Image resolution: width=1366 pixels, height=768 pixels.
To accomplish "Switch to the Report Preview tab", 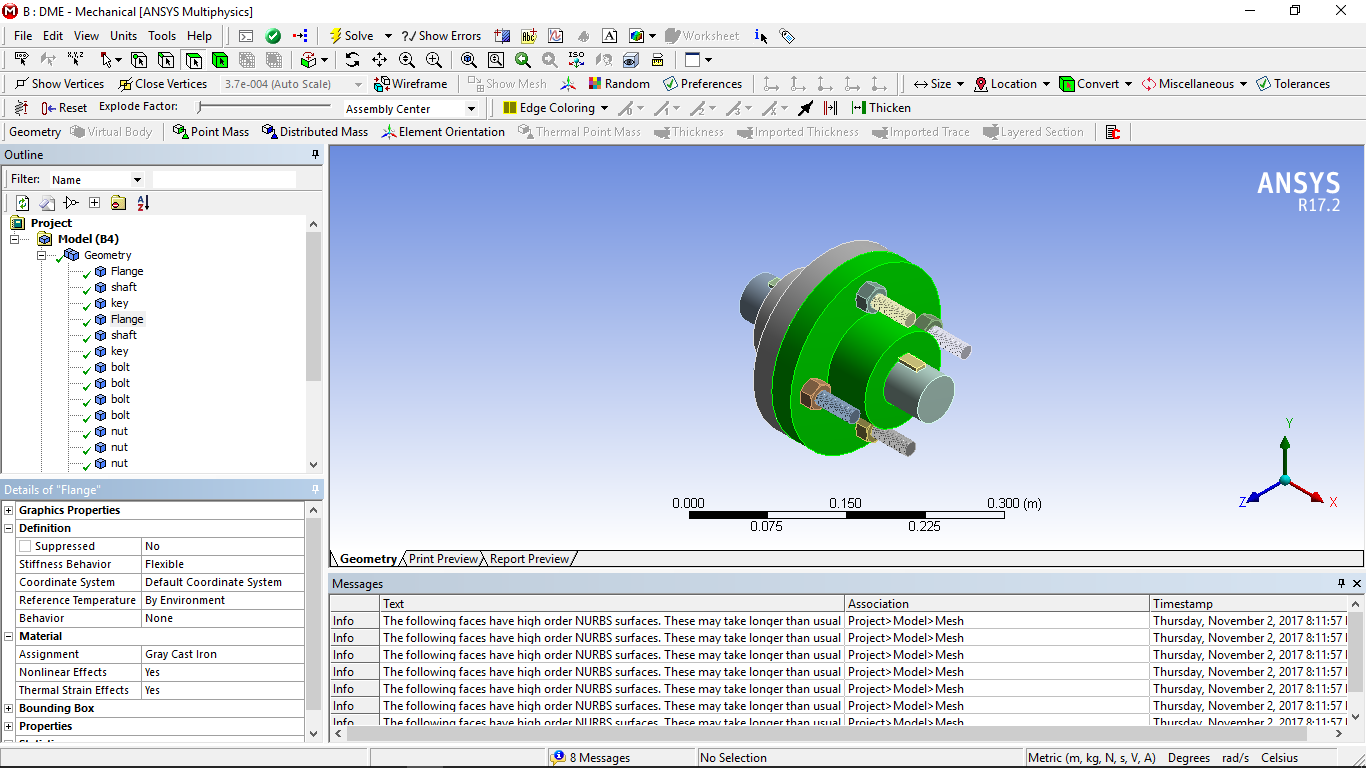I will click(x=529, y=559).
